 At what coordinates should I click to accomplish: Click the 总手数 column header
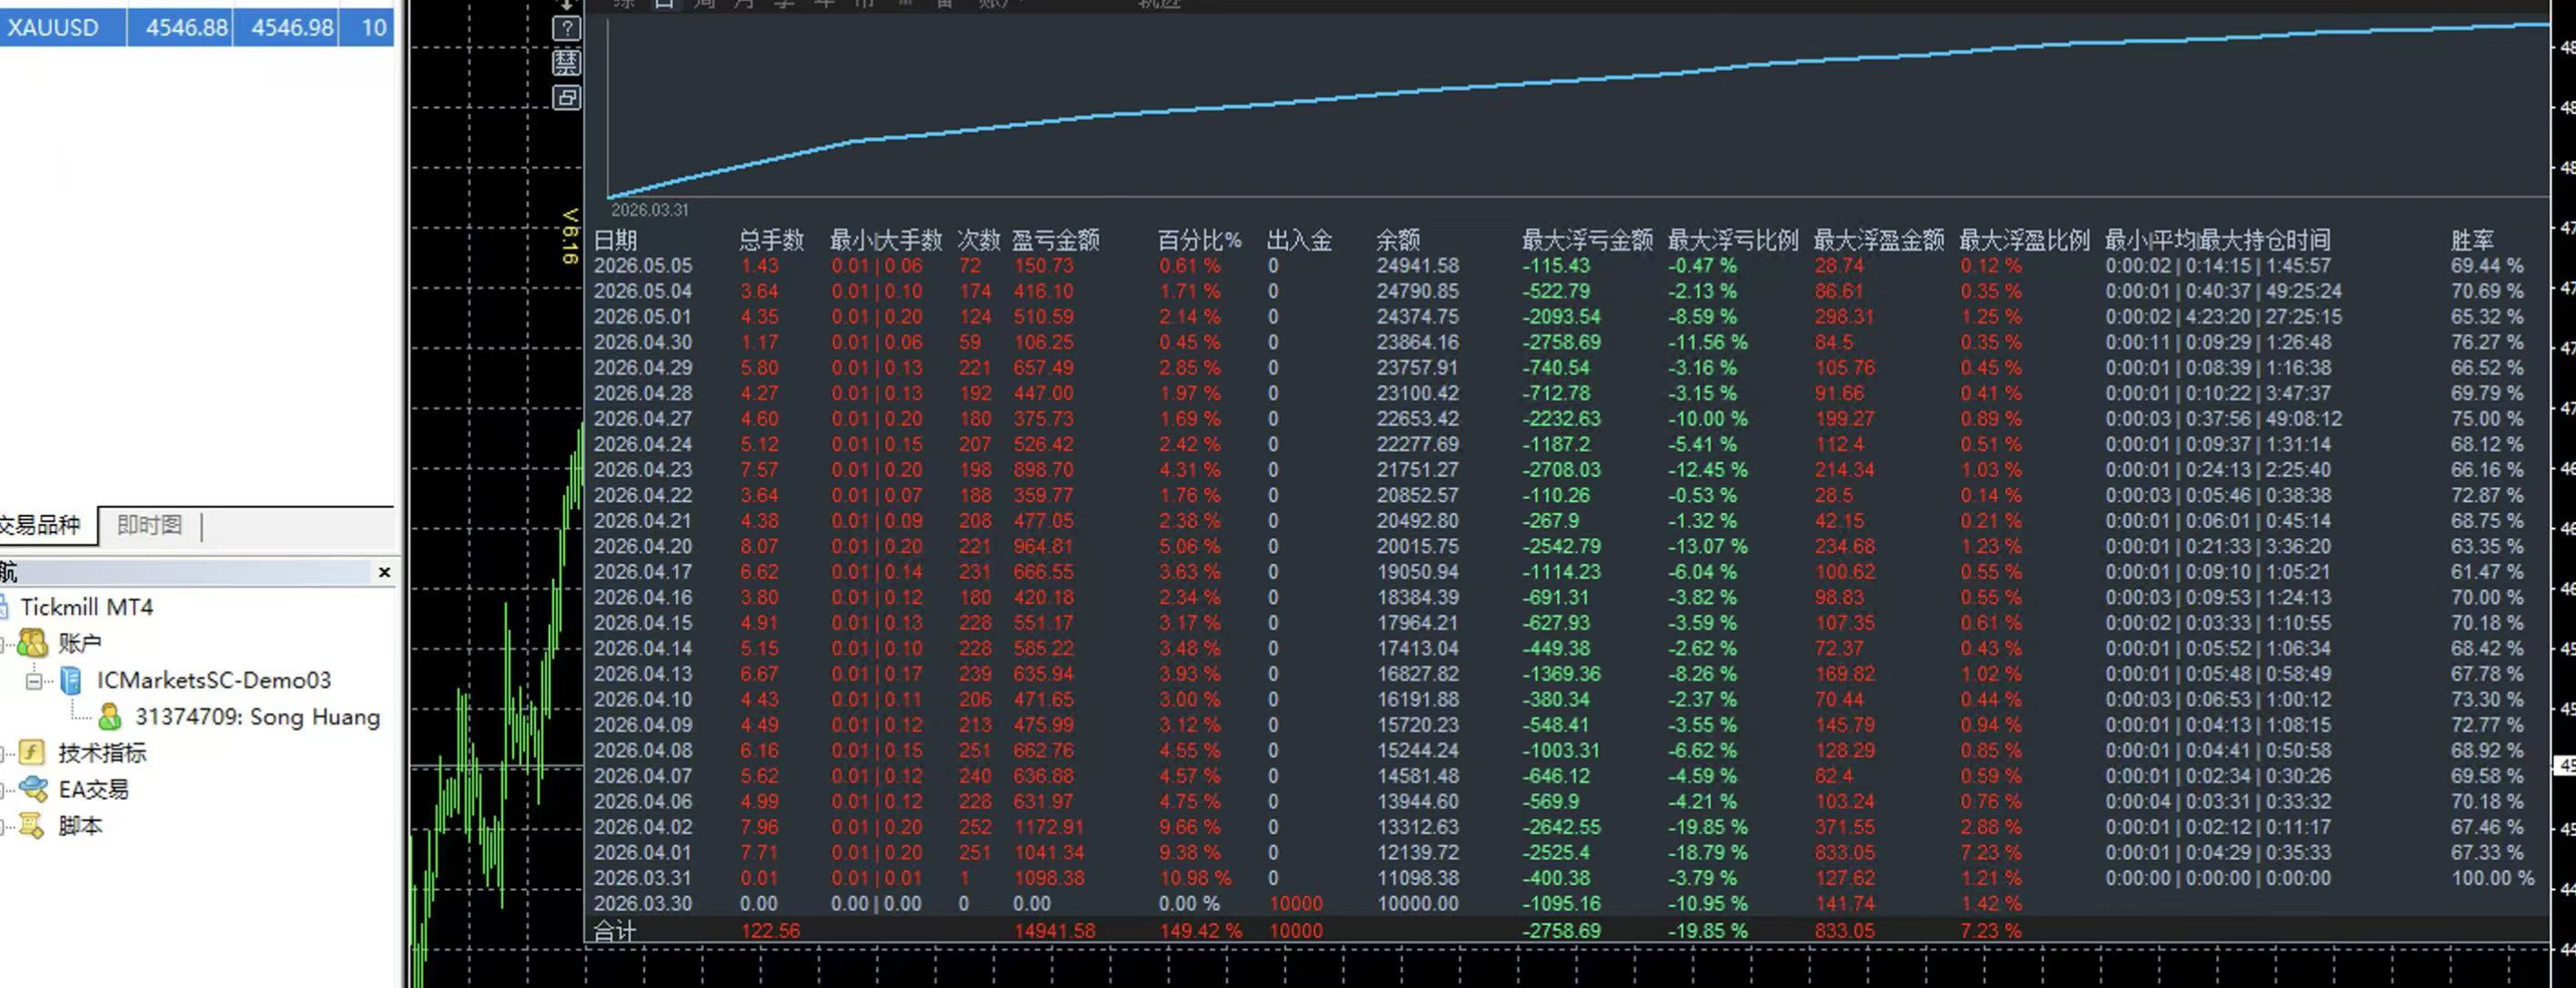tap(771, 240)
